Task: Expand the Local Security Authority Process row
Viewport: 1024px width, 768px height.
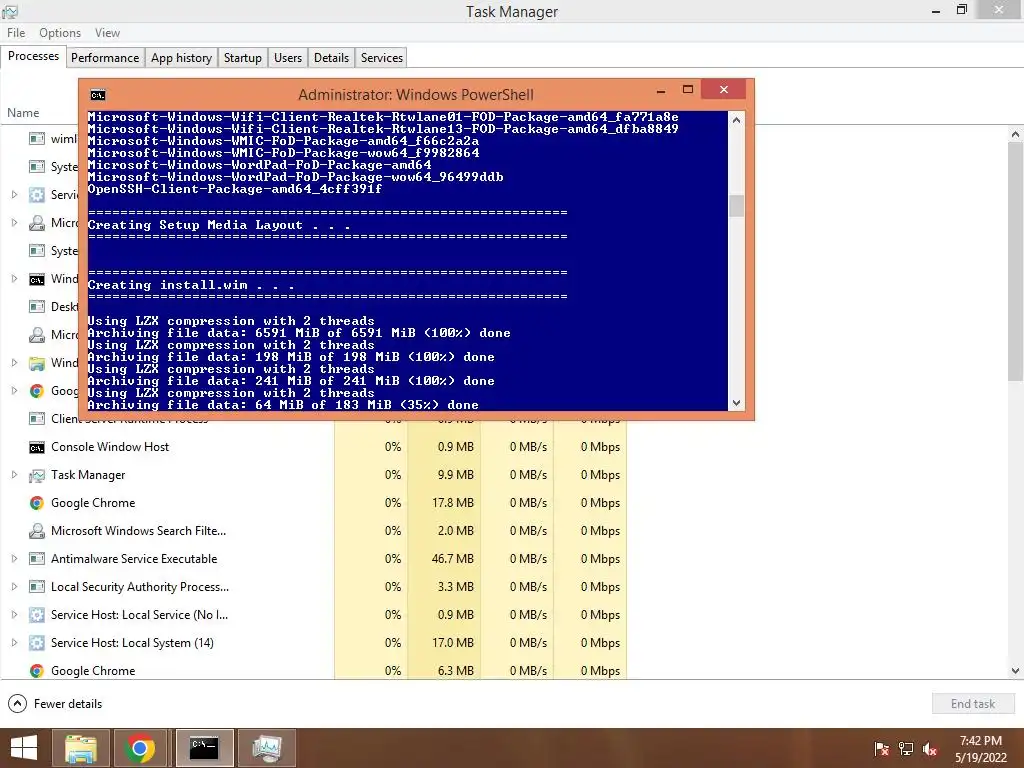Action: (14, 586)
